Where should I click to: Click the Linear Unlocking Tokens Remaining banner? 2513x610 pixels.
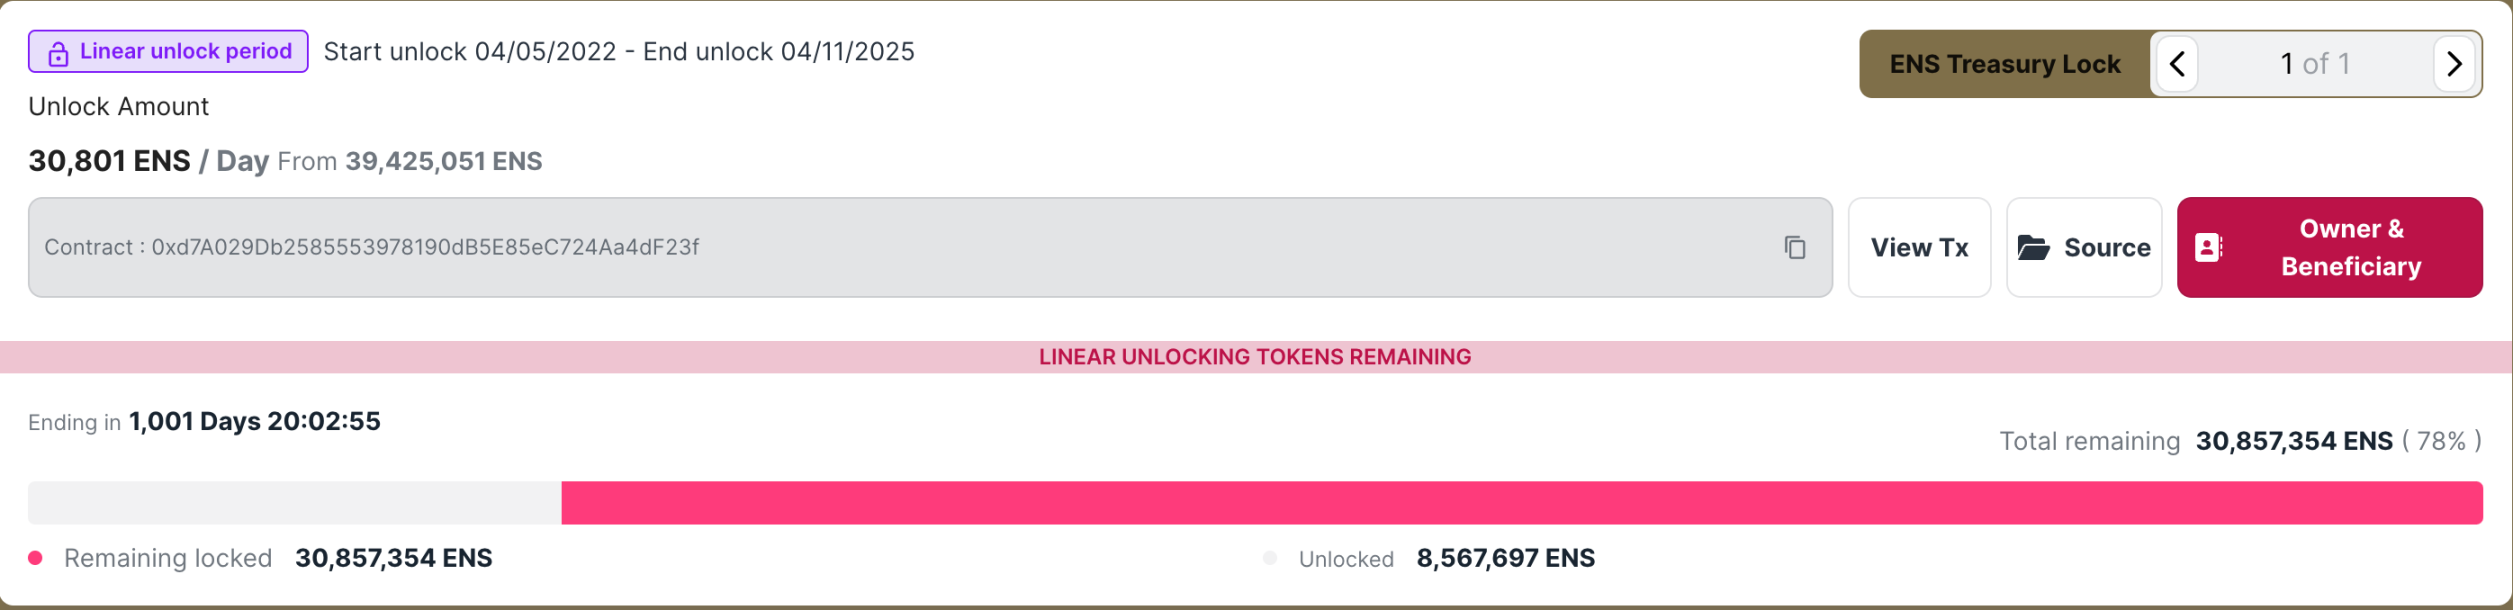[1256, 357]
